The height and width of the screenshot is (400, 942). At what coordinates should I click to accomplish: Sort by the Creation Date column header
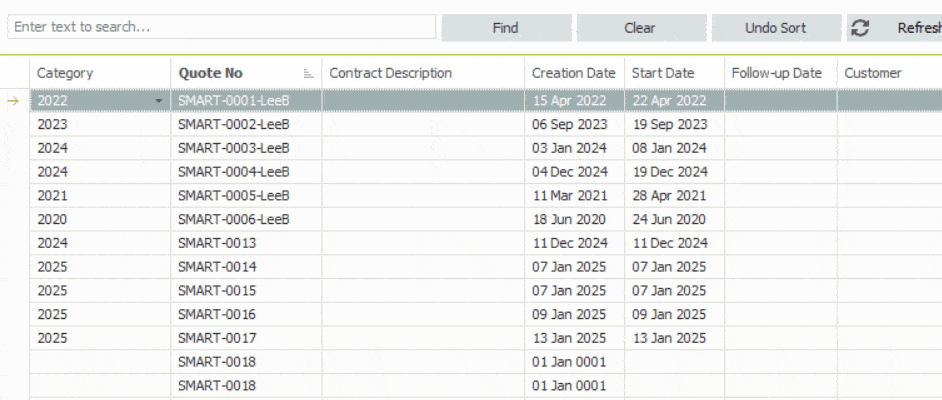pyautogui.click(x=573, y=73)
